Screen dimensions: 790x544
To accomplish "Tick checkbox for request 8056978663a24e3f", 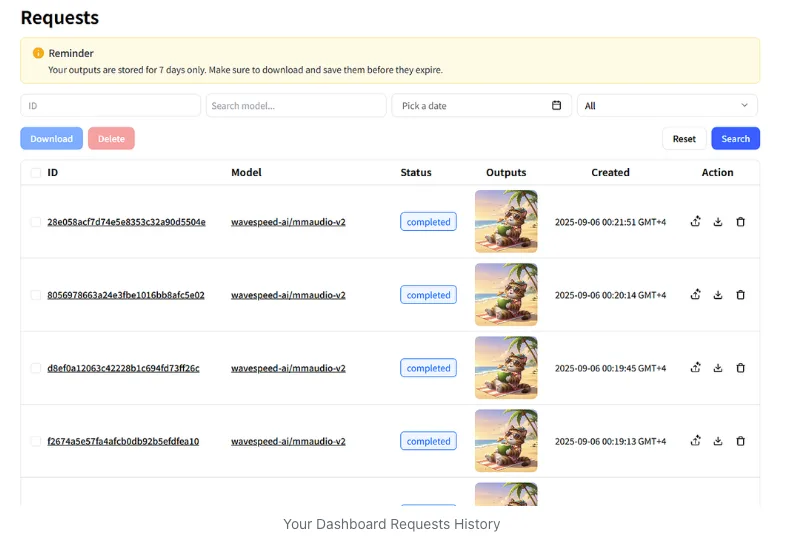I will [36, 295].
